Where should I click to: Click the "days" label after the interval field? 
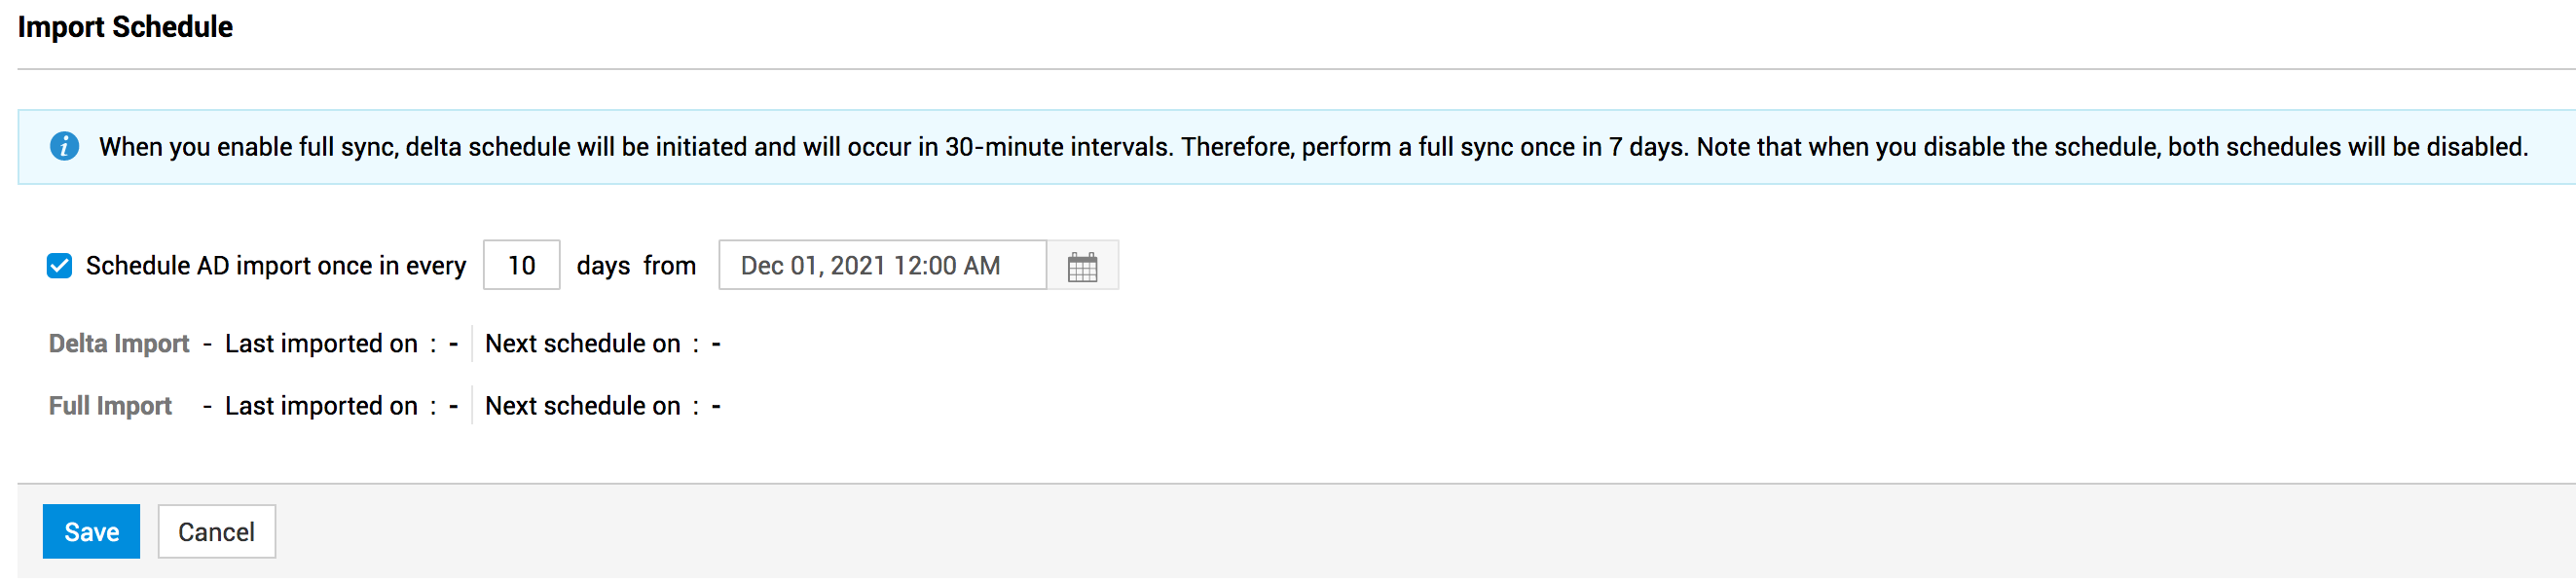603,266
